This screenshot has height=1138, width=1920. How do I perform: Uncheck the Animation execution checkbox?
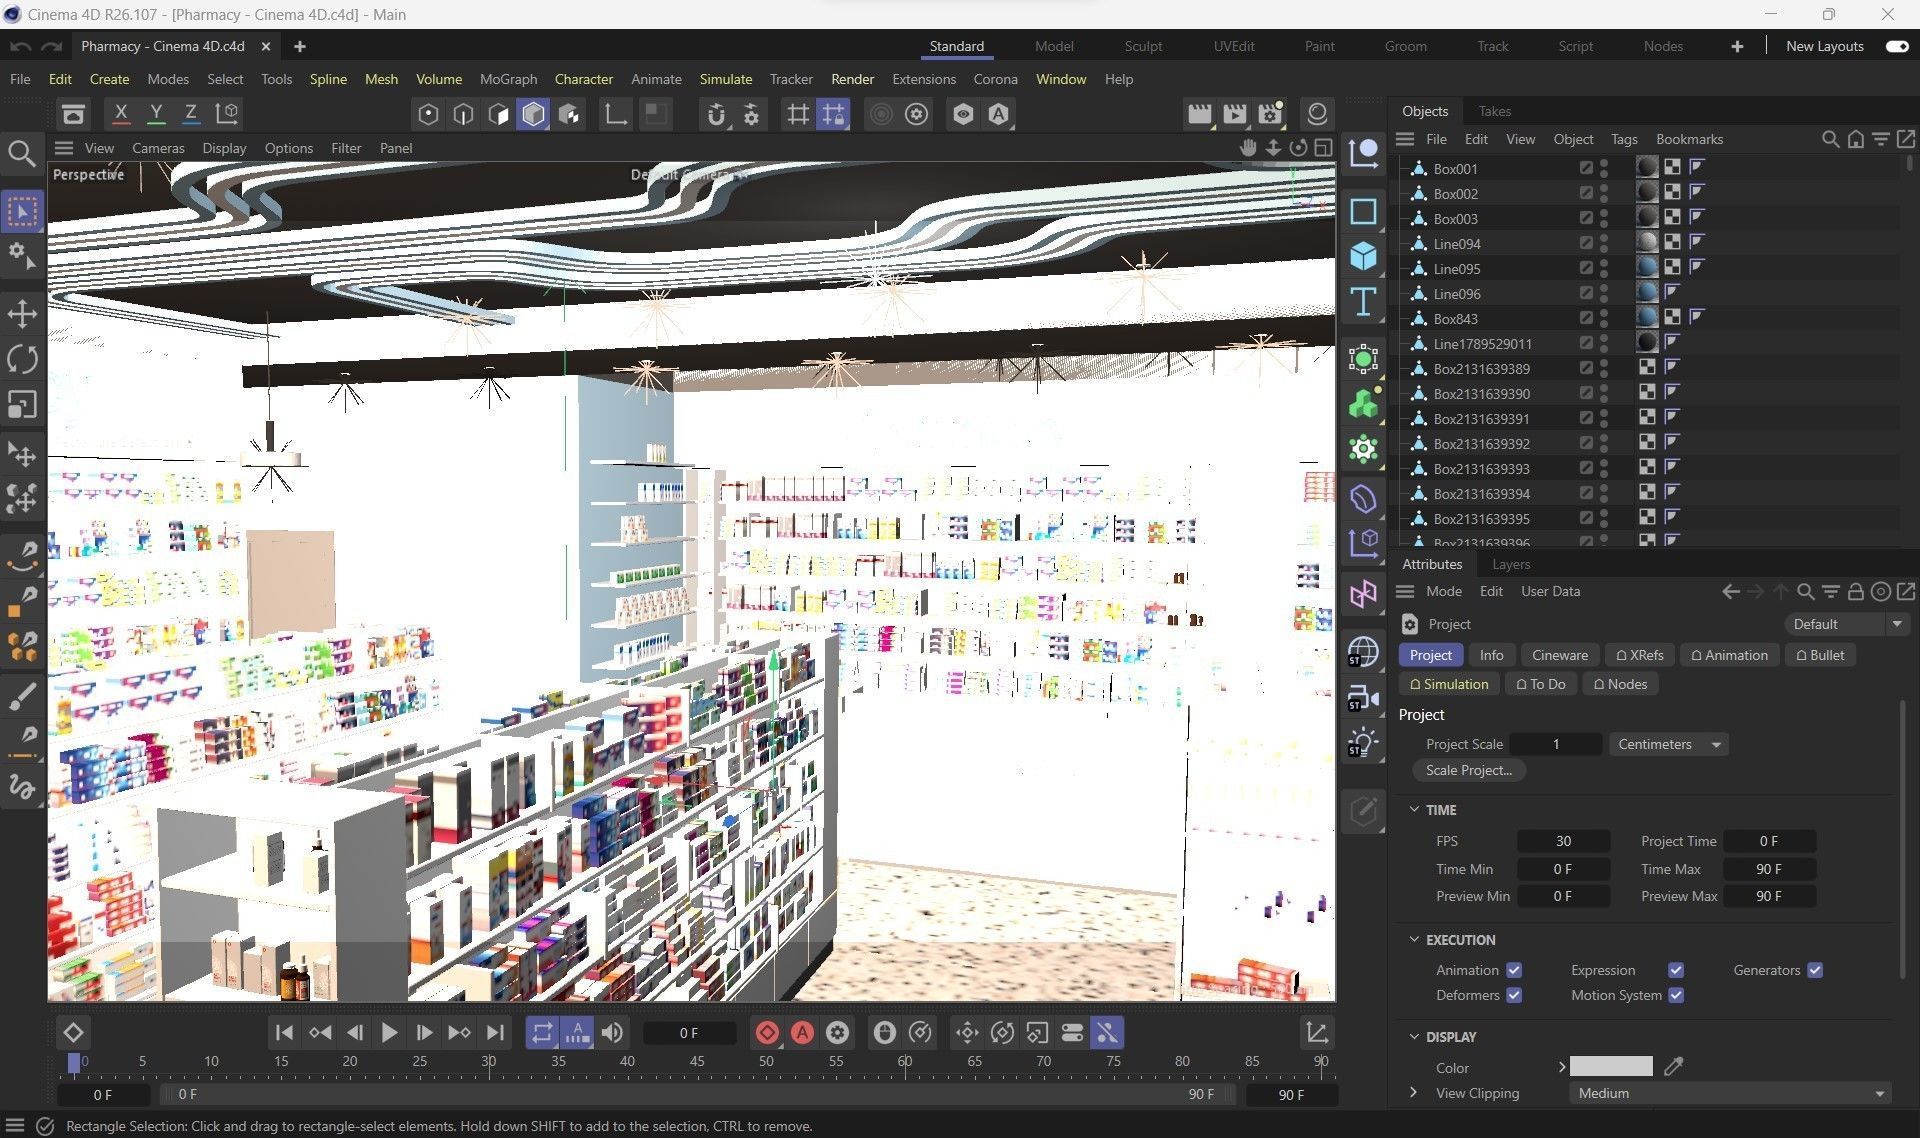1514,970
